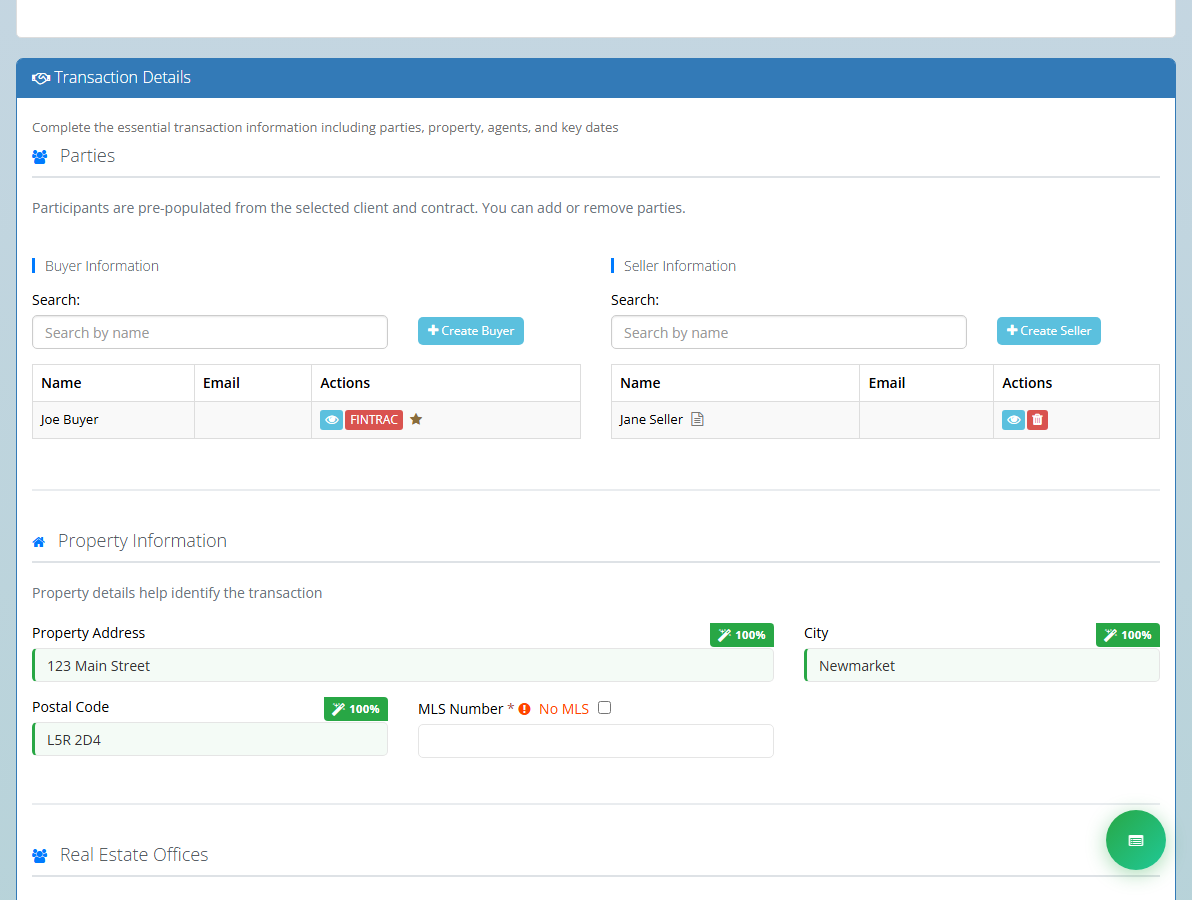Check the No MLS checkbox
The image size is (1192, 900).
tap(604, 708)
